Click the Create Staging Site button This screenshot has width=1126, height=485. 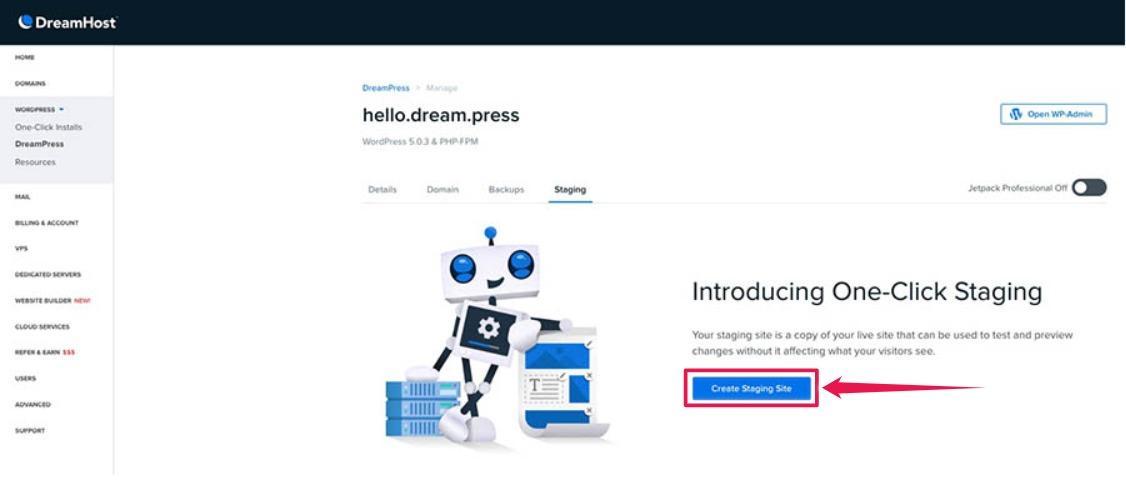pyautogui.click(x=751, y=389)
